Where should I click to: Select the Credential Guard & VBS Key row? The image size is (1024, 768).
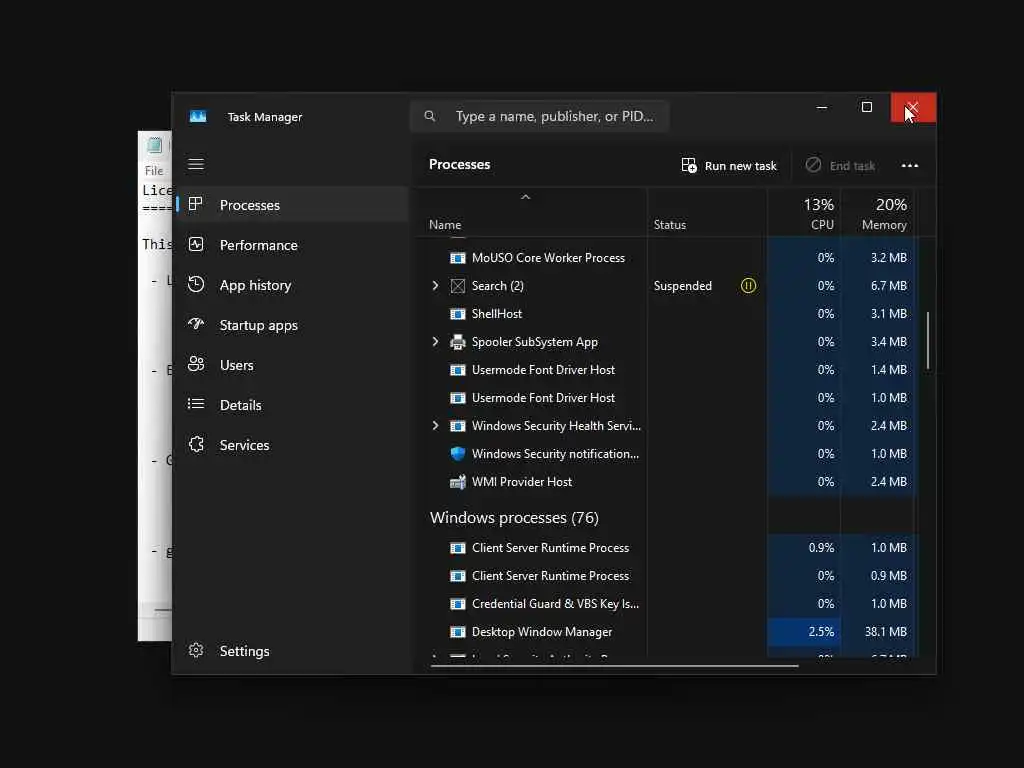[x=666, y=604]
